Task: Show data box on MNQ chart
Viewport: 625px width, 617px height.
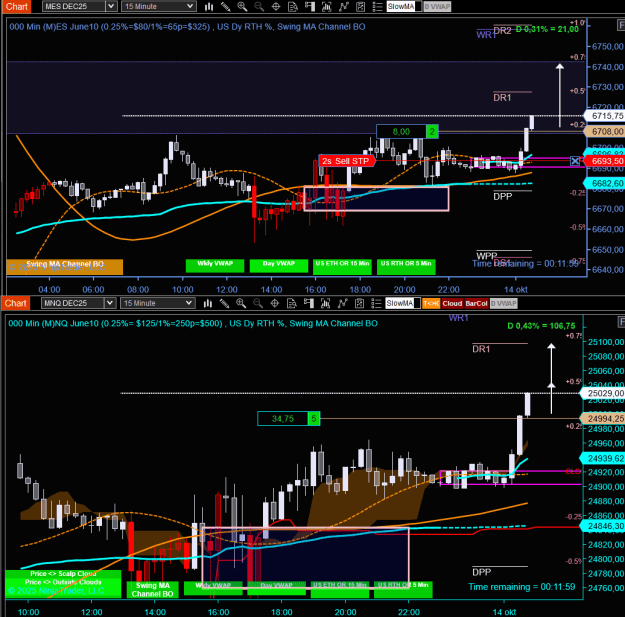Action: point(292,303)
